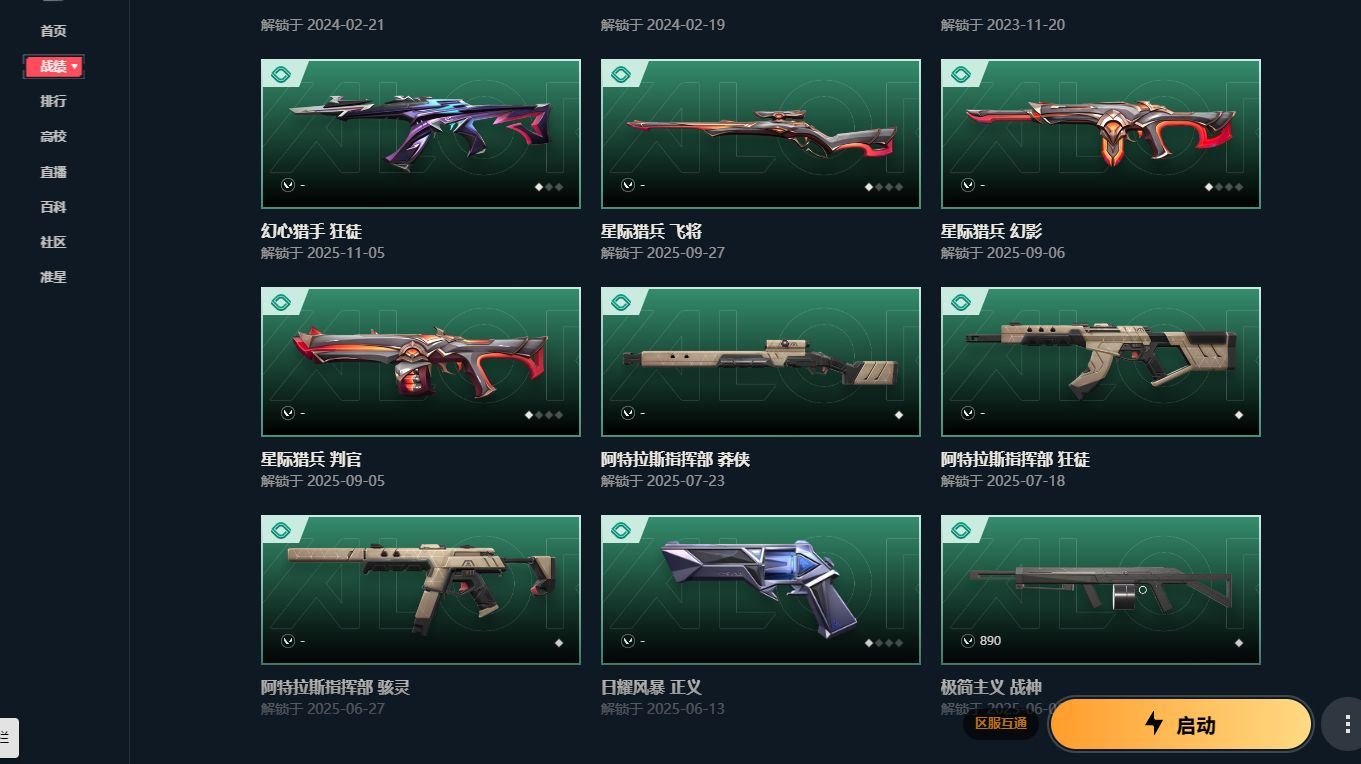The height and width of the screenshot is (764, 1361).
Task: Open 百科 in the sidebar
Action: pyautogui.click(x=53, y=207)
